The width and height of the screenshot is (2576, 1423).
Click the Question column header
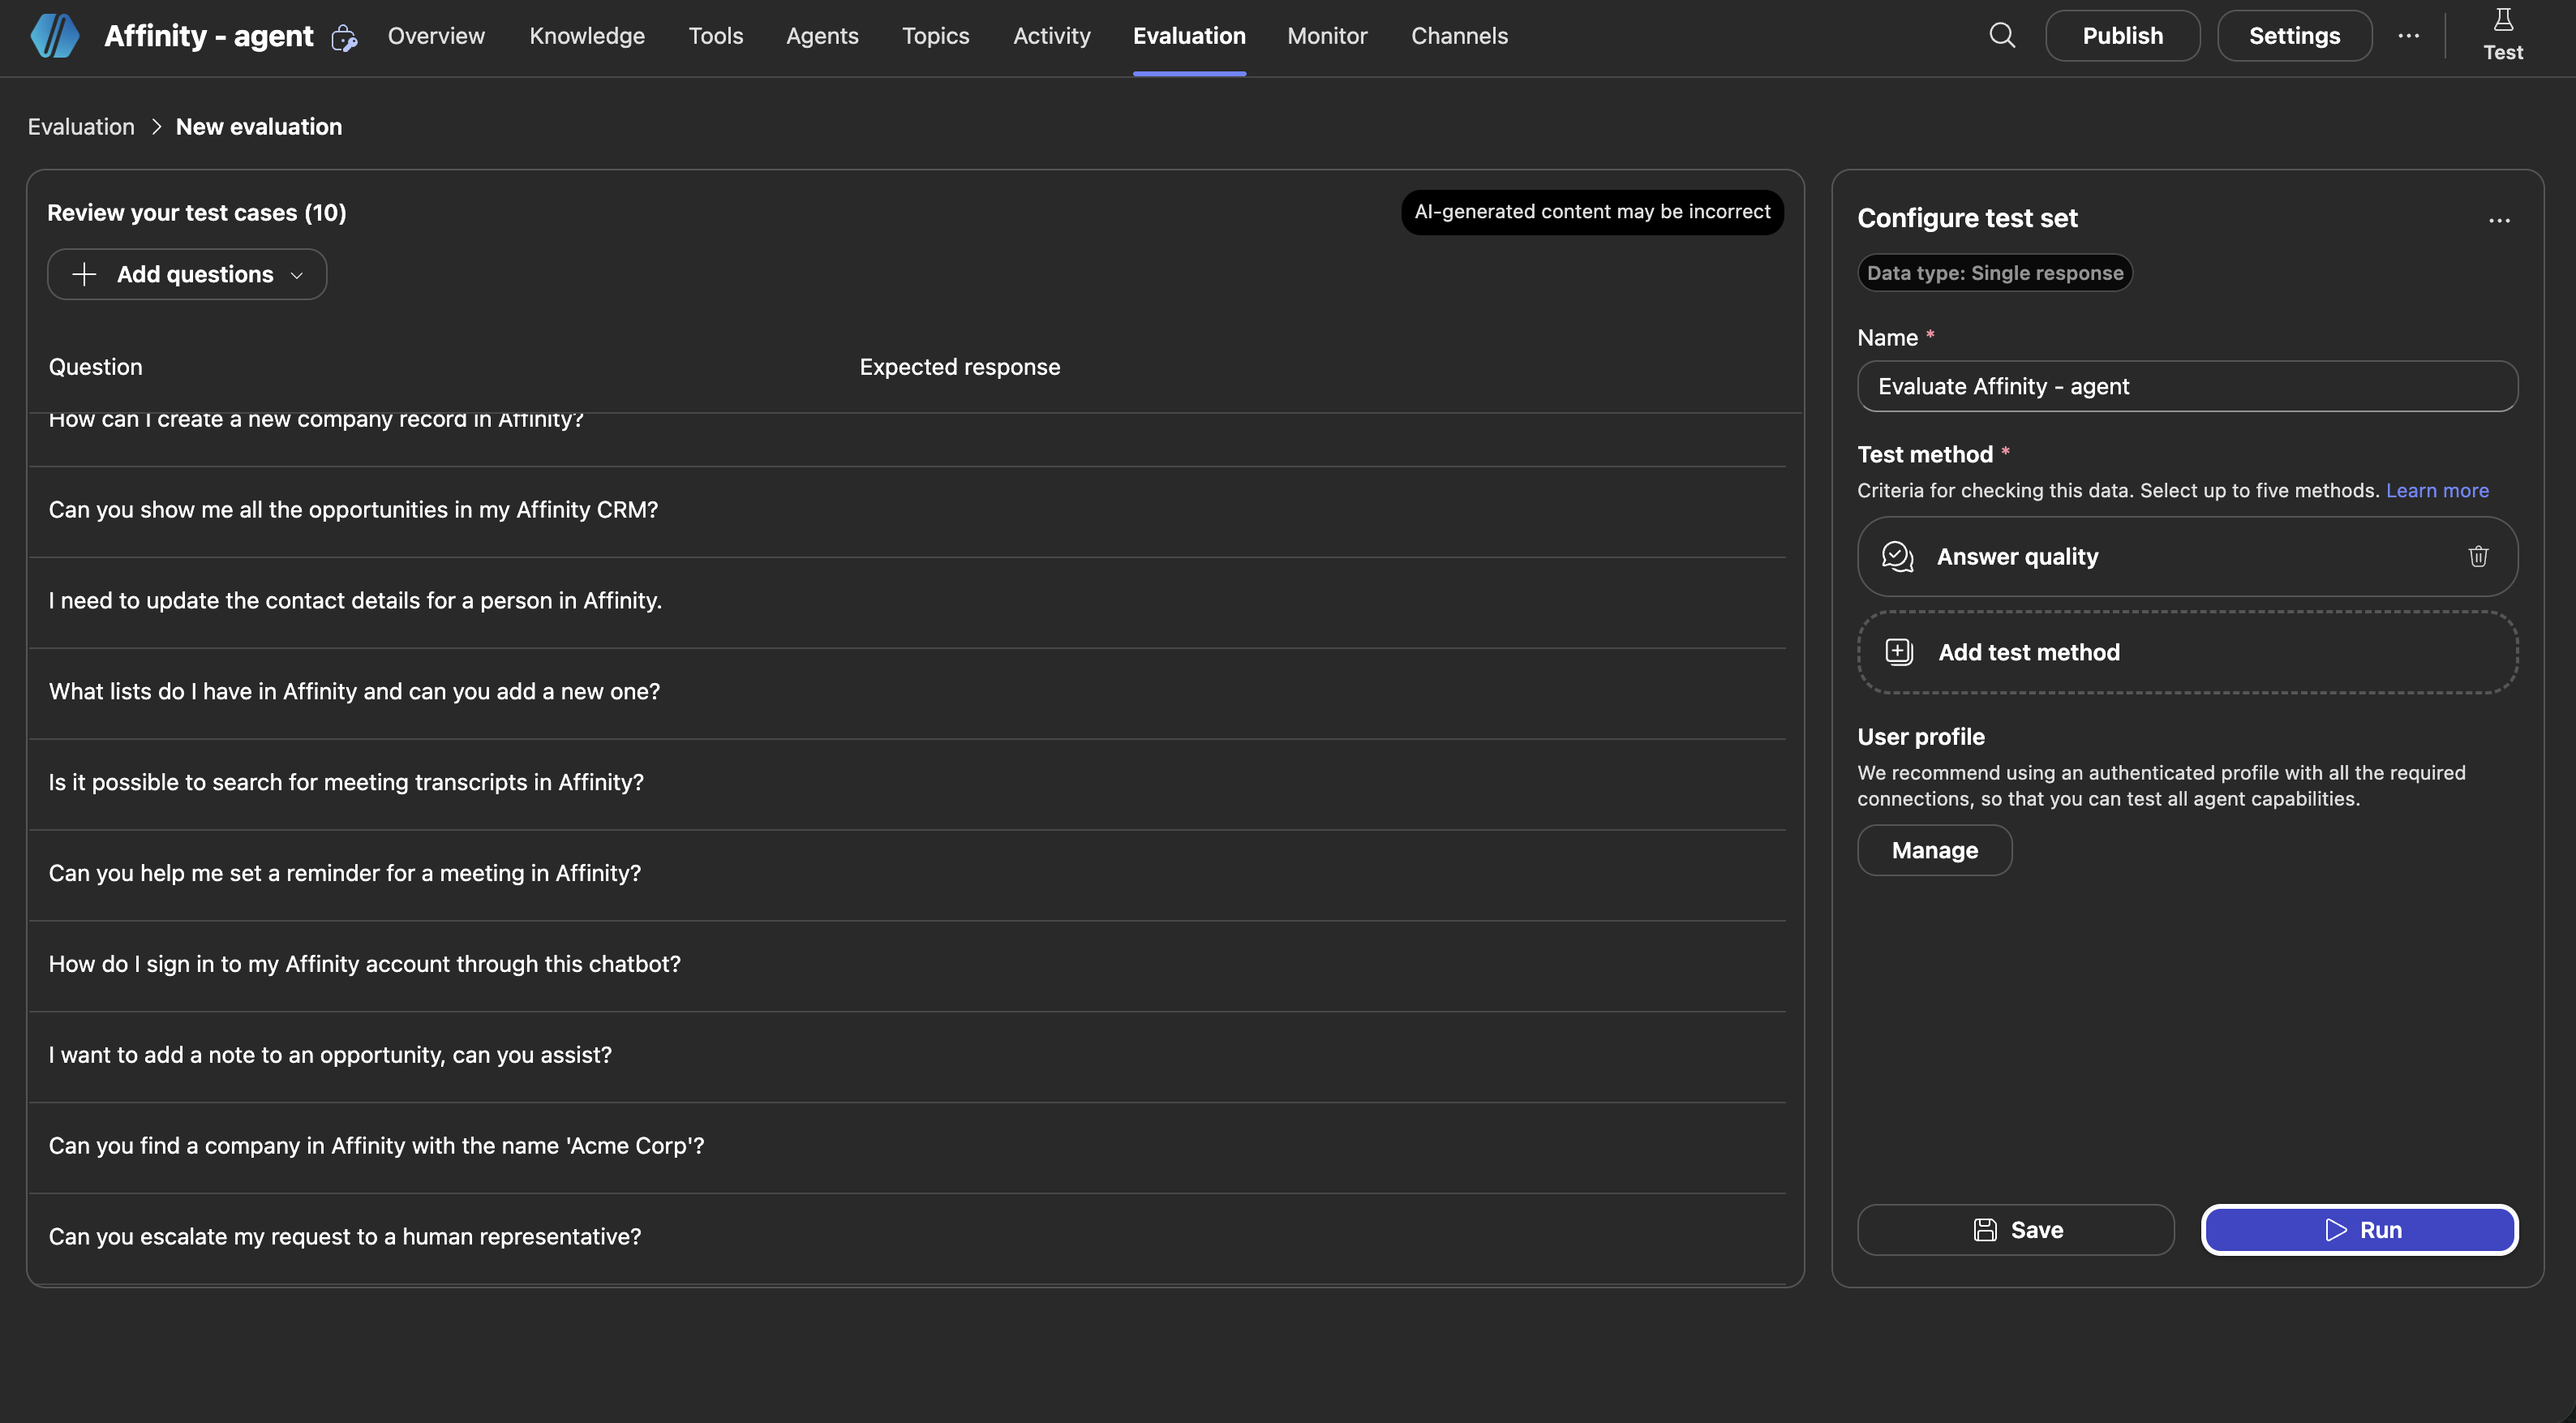96,367
